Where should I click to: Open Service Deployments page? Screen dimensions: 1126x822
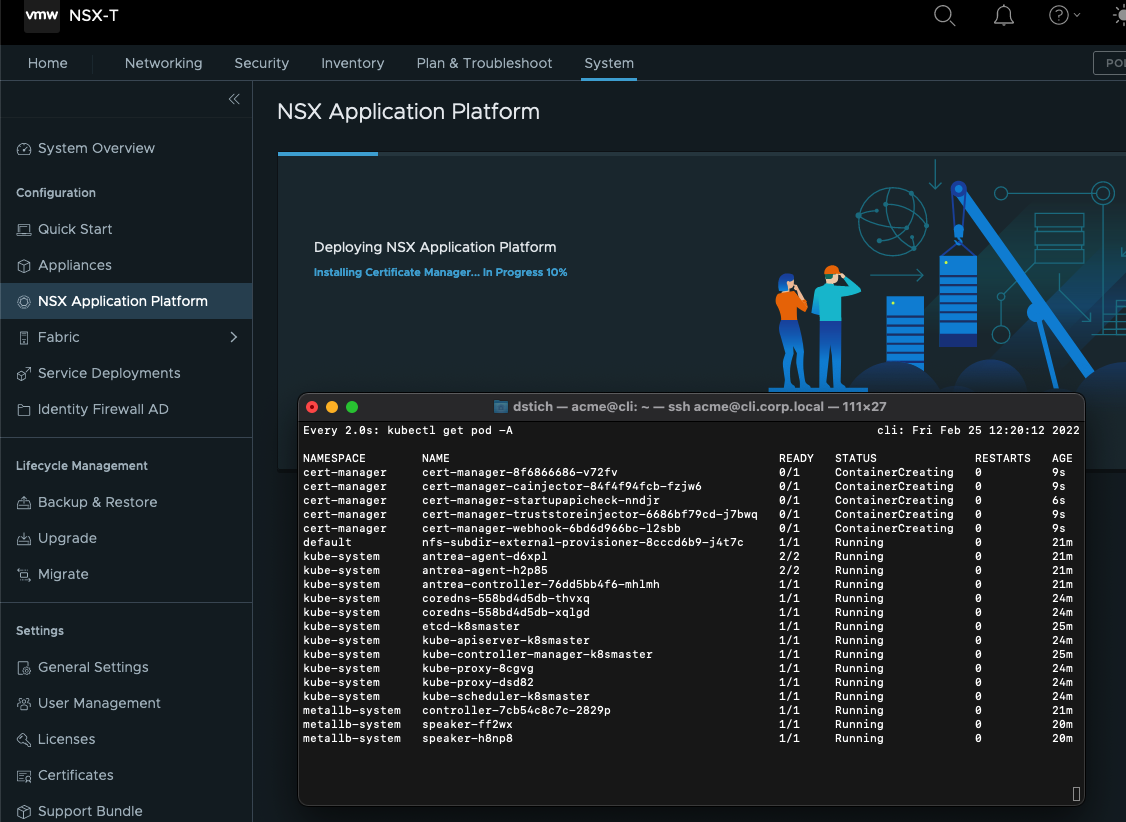109,373
